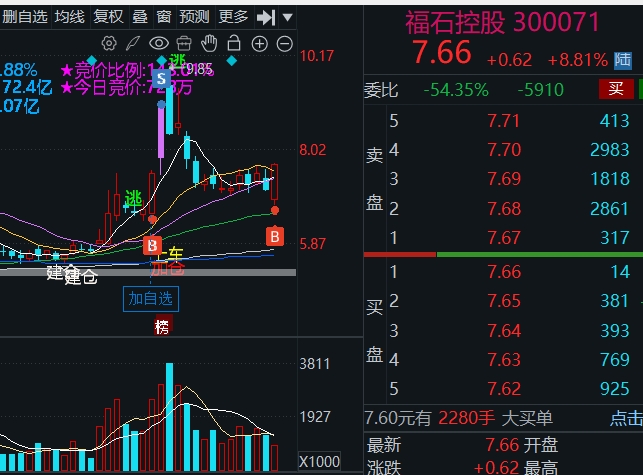Image resolution: width=643 pixels, height=475 pixels.
Task: Select the hand pan tool
Action: pos(209,43)
